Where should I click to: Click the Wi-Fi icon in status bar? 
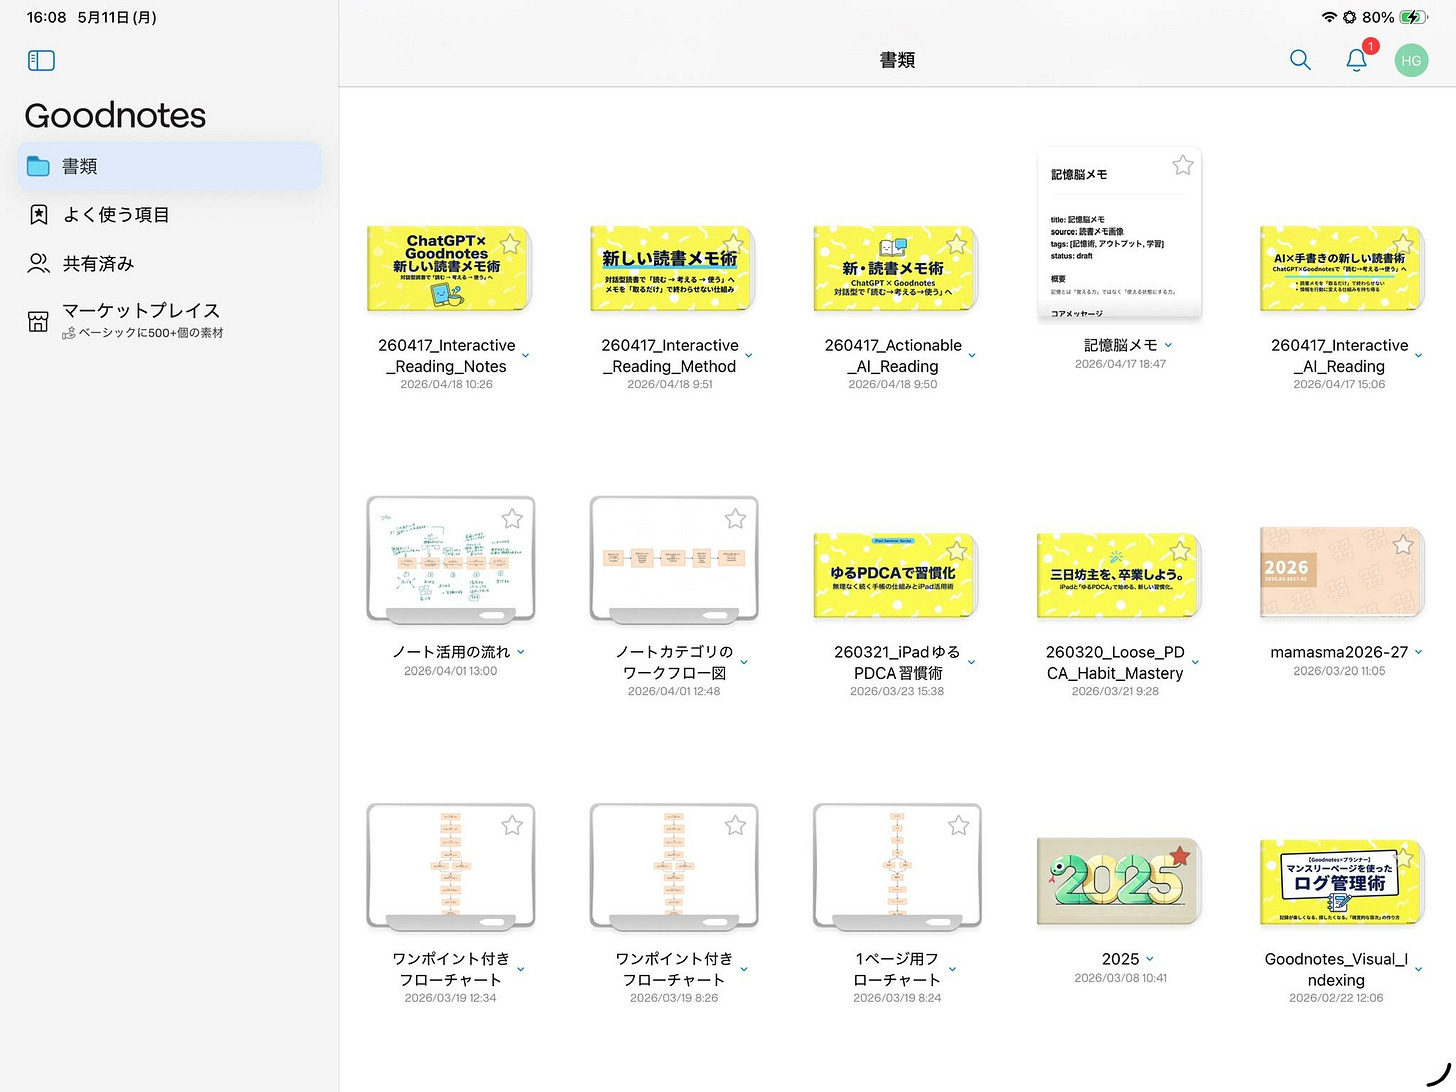coord(1329,17)
